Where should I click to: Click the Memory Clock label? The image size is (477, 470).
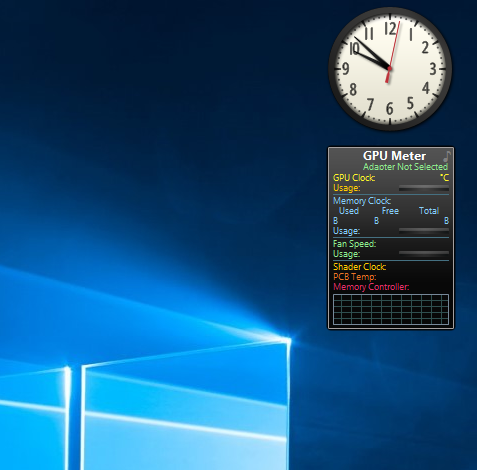pyautogui.click(x=362, y=201)
